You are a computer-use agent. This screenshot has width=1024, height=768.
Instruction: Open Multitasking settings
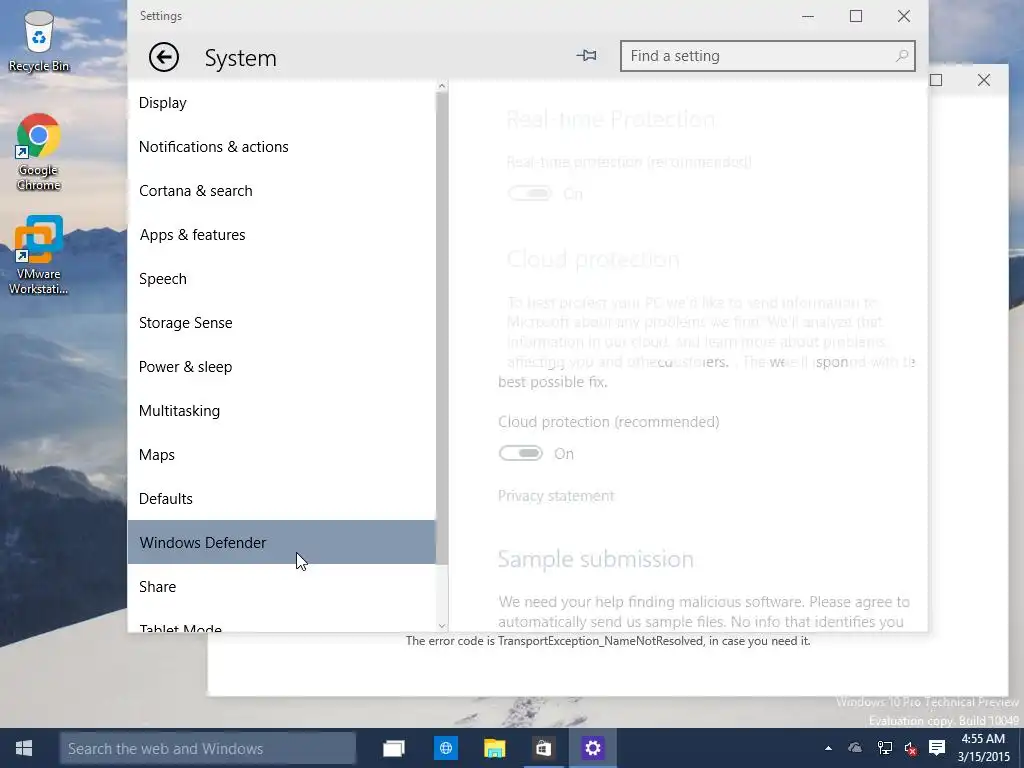(281, 411)
